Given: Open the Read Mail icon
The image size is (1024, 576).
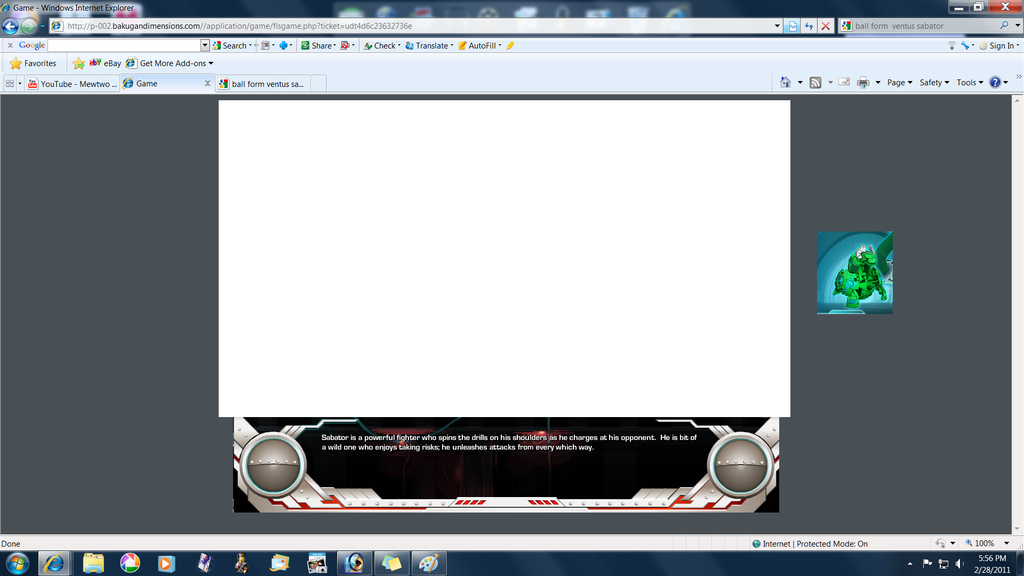Looking at the screenshot, I should pos(843,83).
